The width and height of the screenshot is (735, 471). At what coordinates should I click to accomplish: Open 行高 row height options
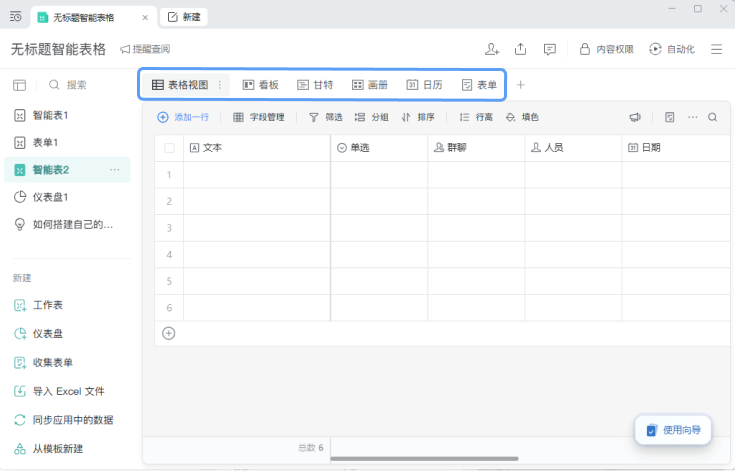click(x=476, y=117)
